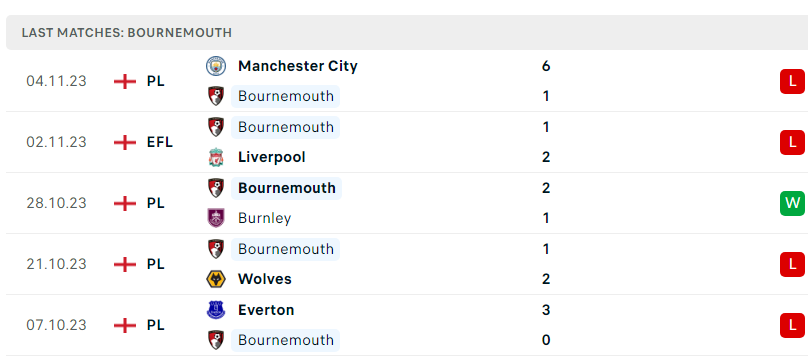Open the Liverpool team link
The height and width of the screenshot is (360, 808).
click(272, 157)
